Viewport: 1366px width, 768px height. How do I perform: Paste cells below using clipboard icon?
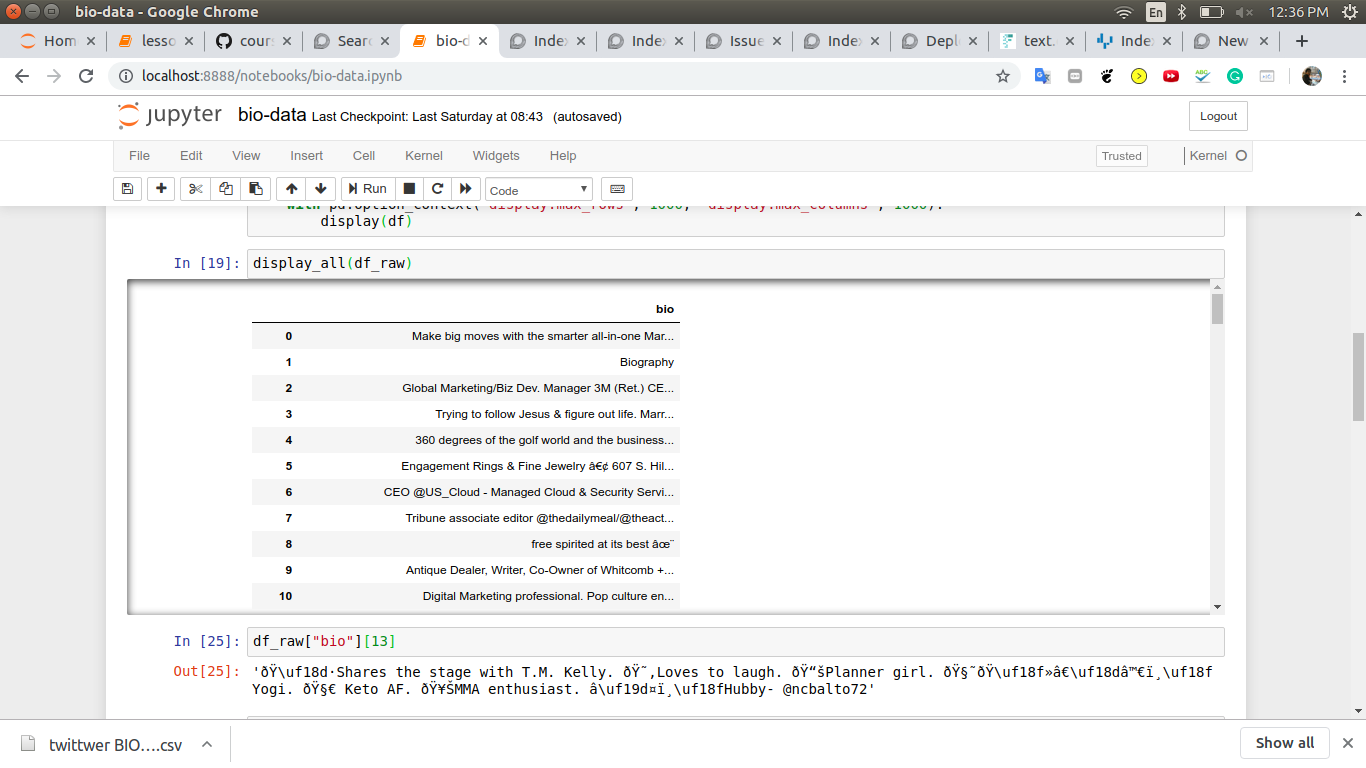pyautogui.click(x=256, y=189)
